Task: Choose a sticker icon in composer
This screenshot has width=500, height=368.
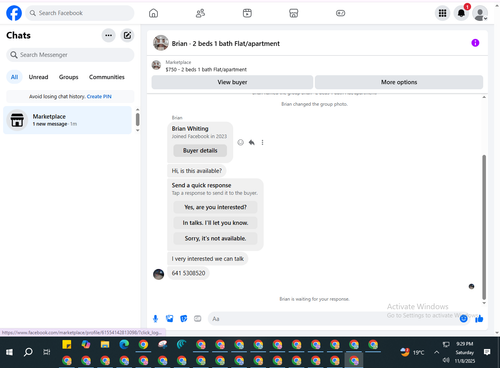Action: pos(184,319)
